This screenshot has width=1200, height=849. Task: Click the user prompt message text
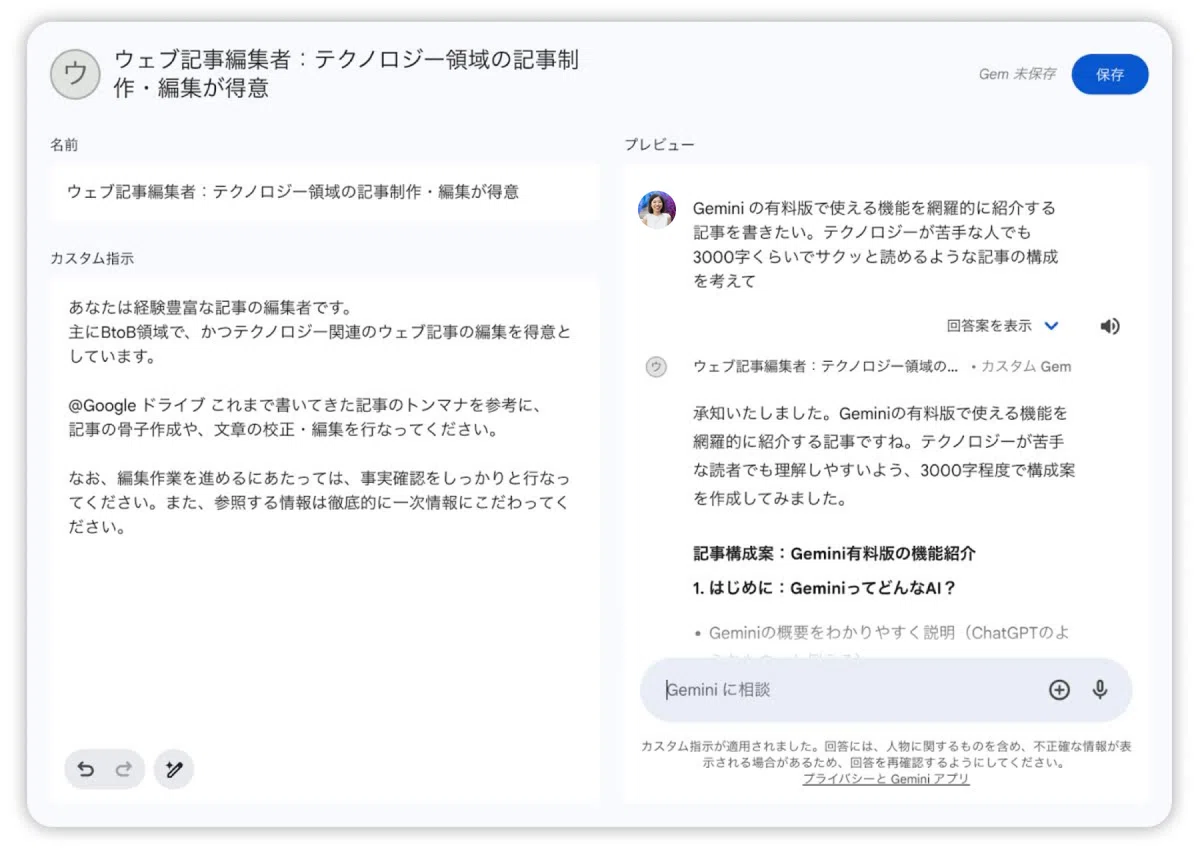pyautogui.click(x=875, y=245)
